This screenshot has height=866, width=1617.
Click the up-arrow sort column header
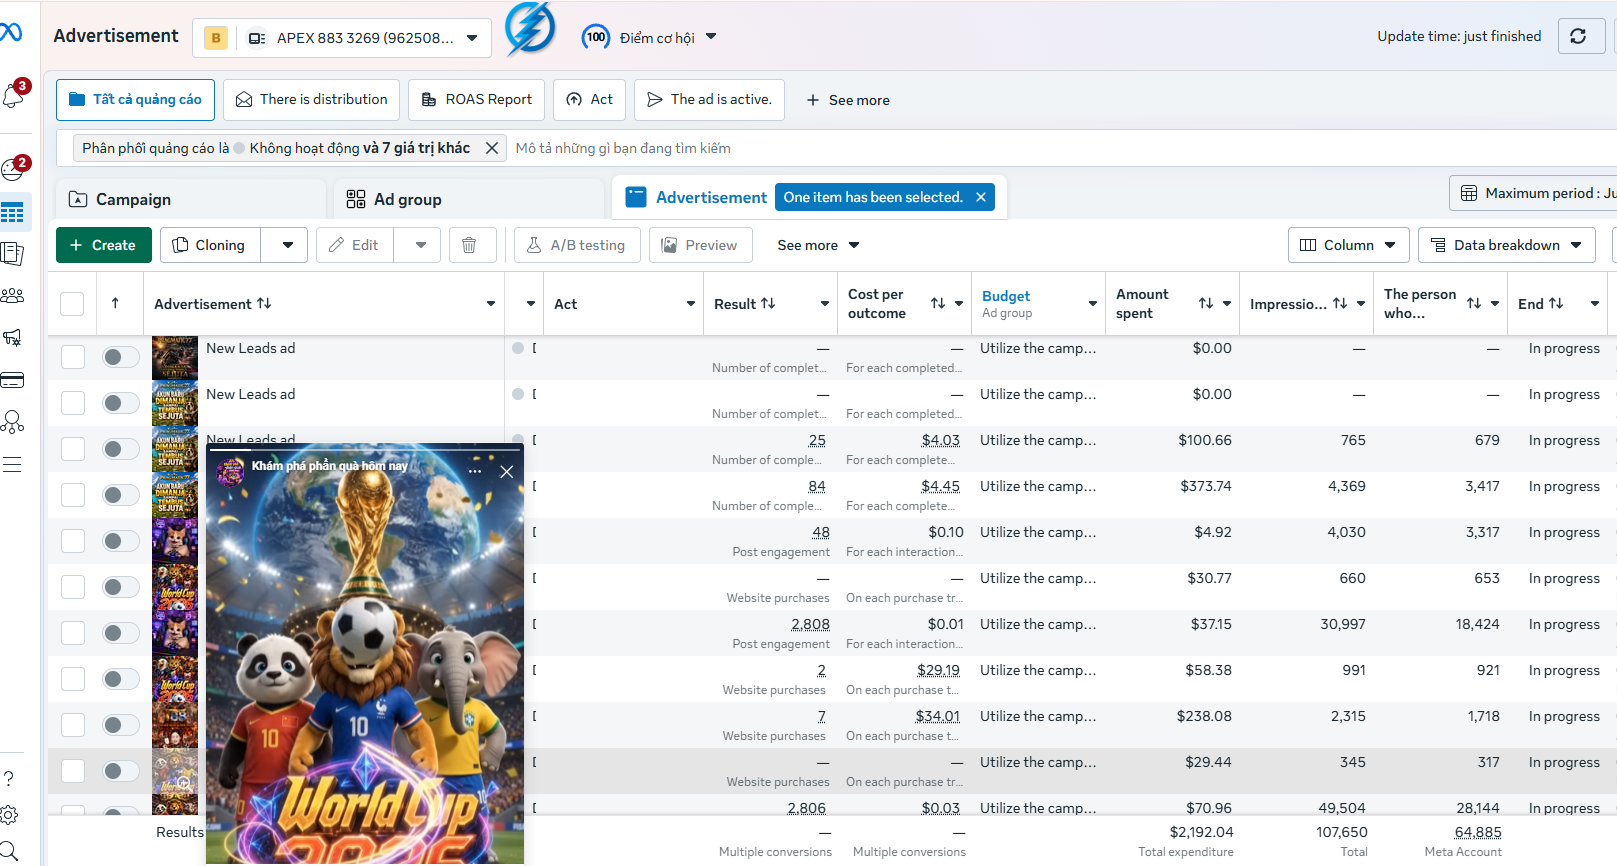point(115,303)
